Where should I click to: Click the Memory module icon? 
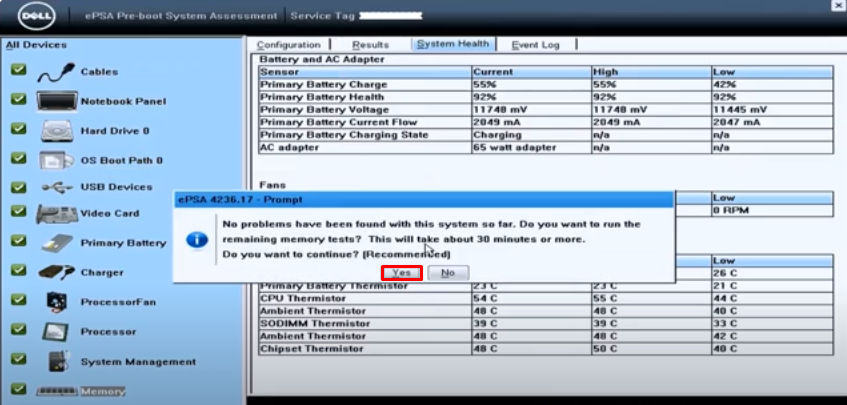pyautogui.click(x=56, y=391)
